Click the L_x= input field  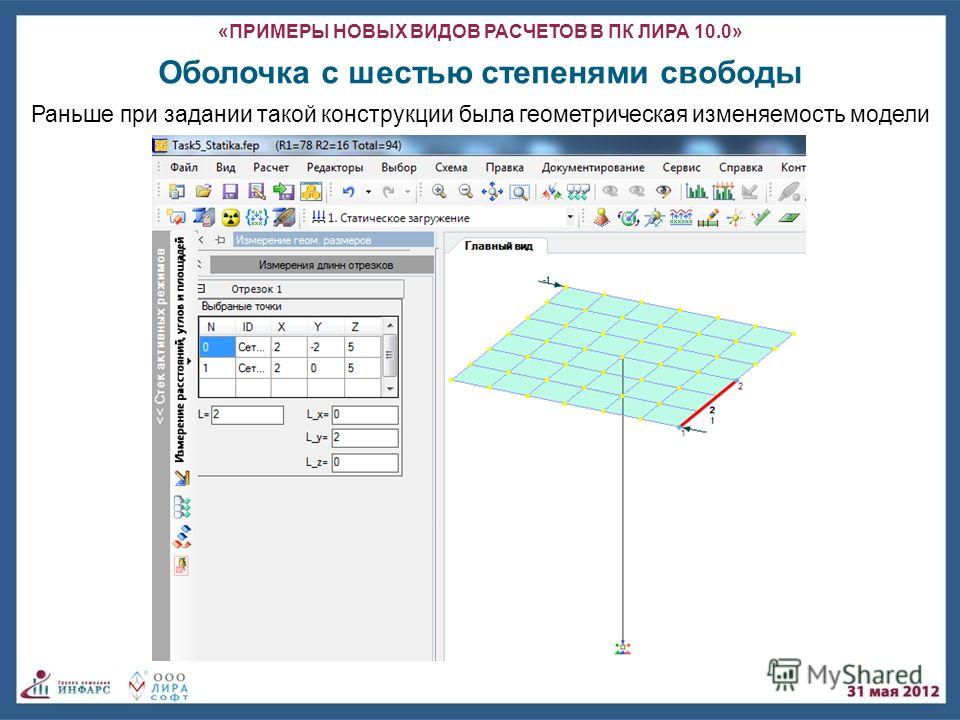(x=365, y=414)
